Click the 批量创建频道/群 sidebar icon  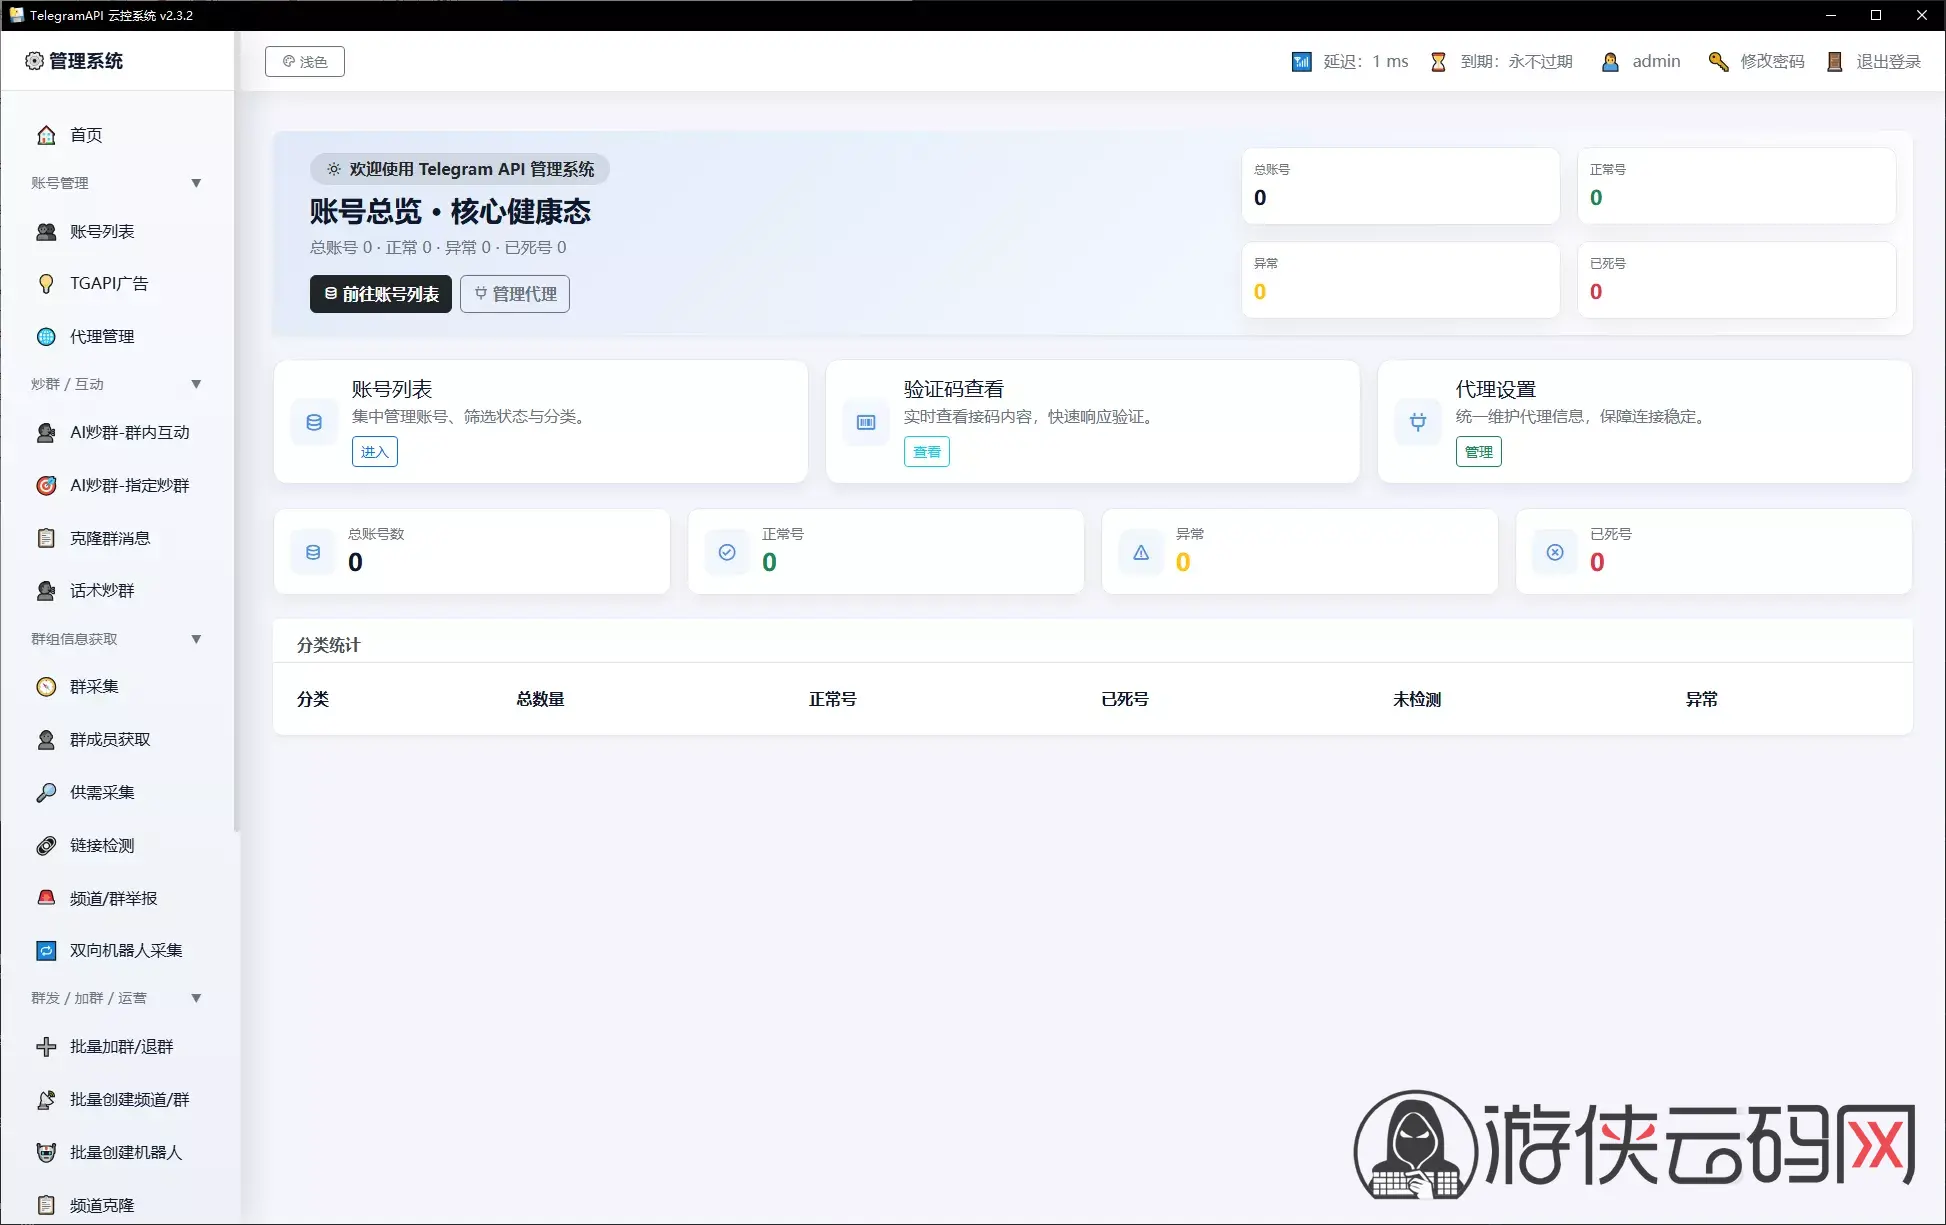pyautogui.click(x=46, y=1100)
